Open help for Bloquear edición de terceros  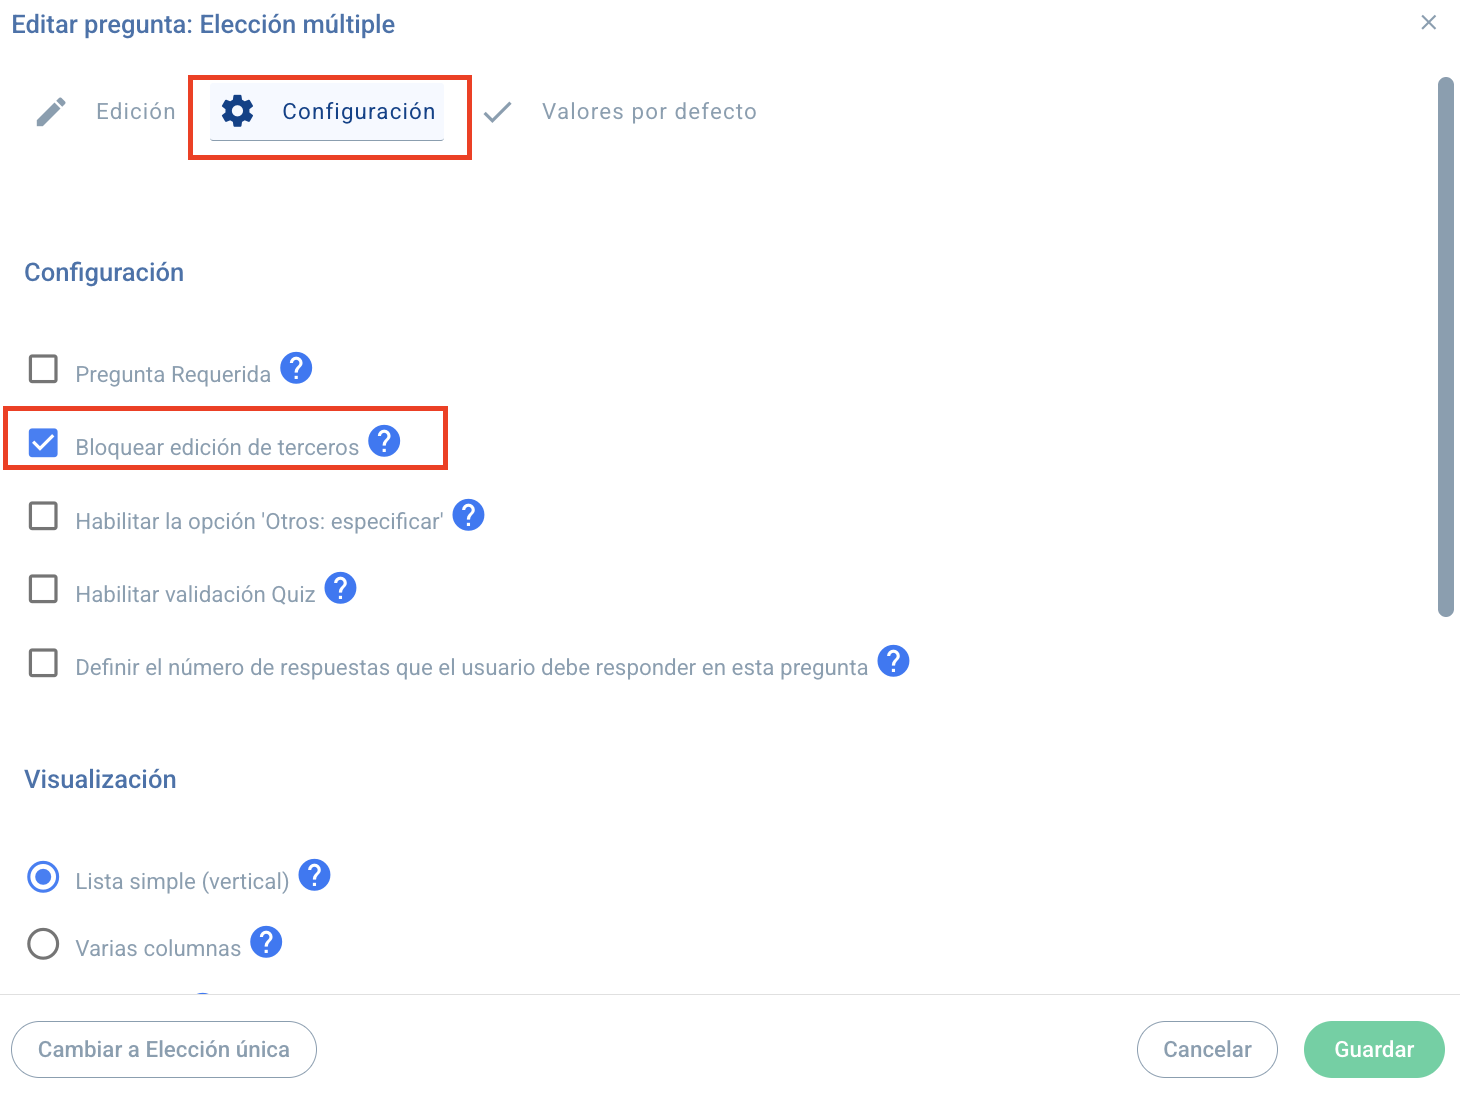pos(384,442)
